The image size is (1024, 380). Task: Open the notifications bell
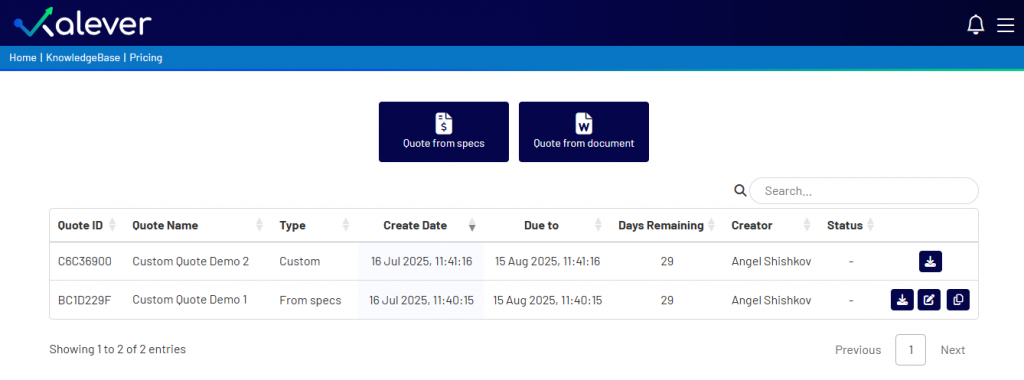point(975,25)
